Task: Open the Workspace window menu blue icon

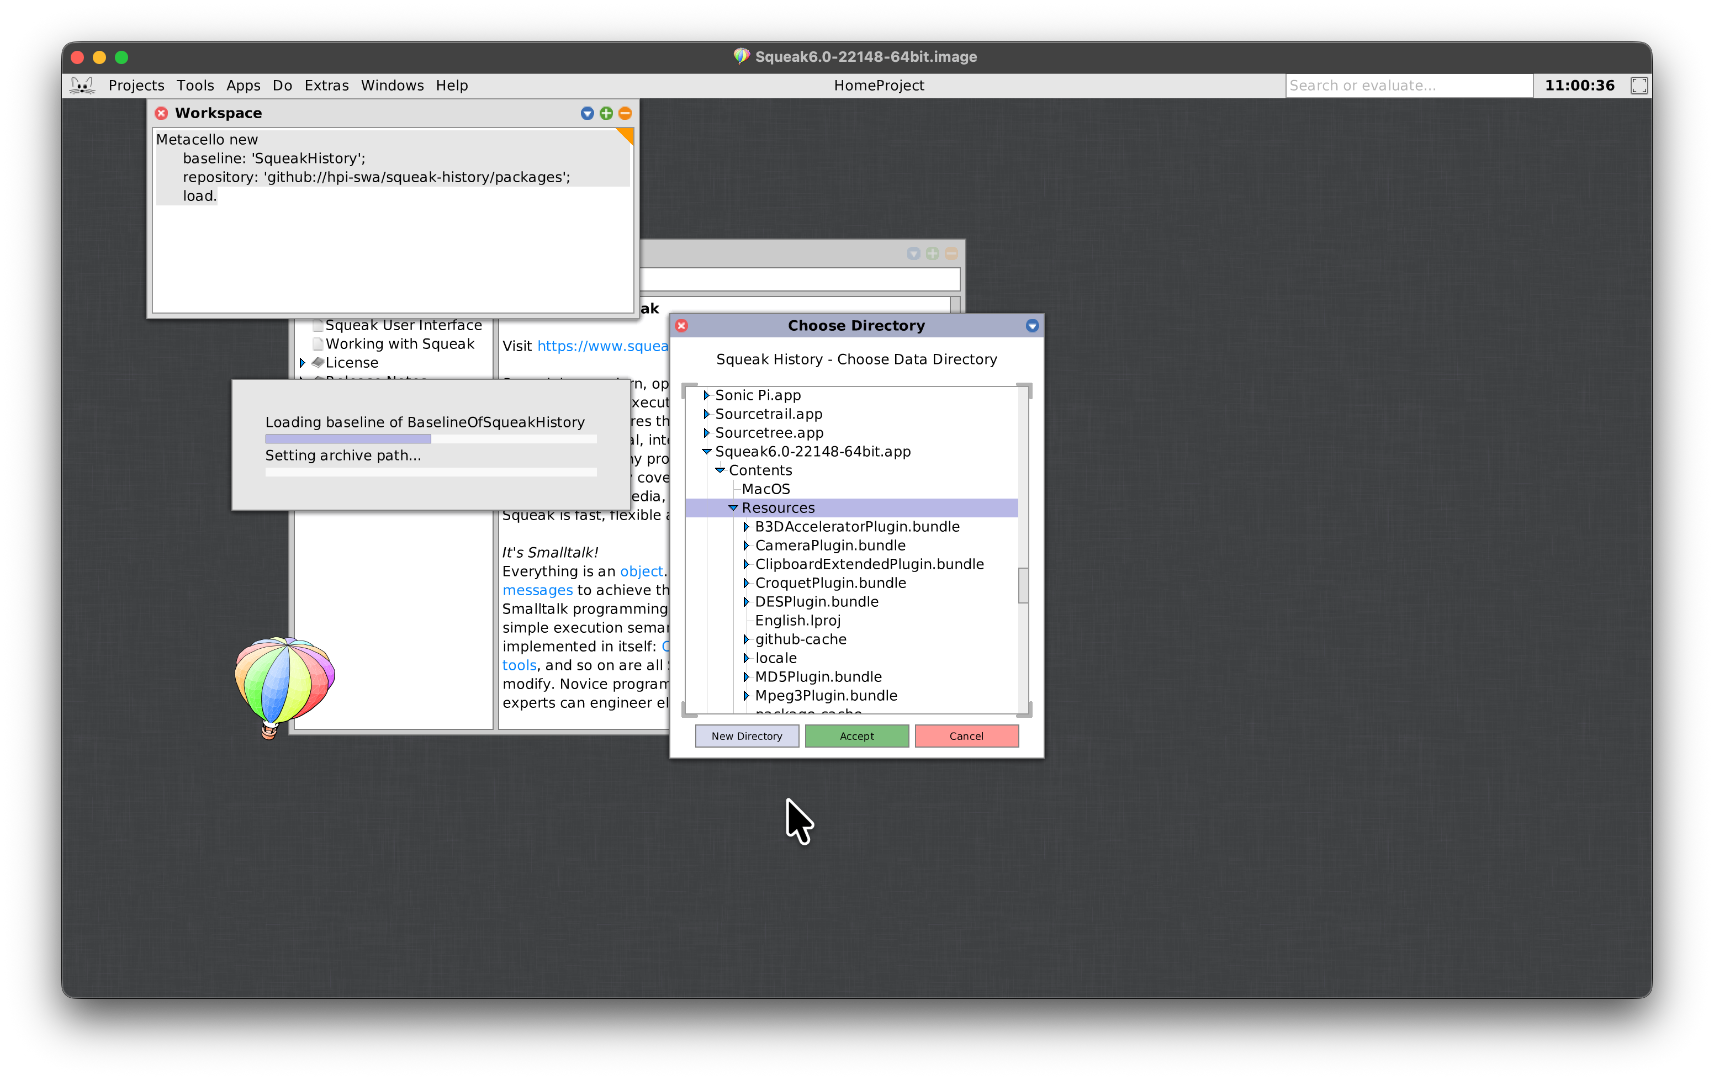Action: pos(587,114)
